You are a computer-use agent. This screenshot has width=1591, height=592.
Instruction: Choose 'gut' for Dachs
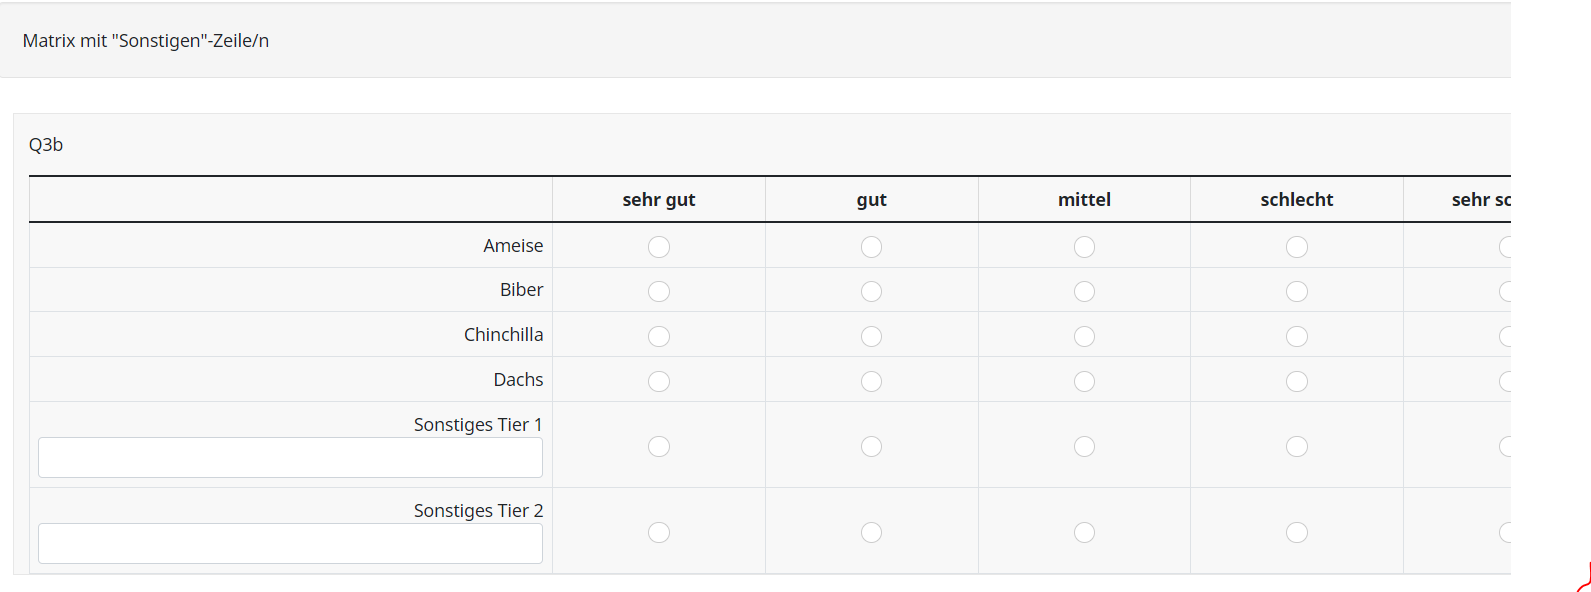click(872, 381)
